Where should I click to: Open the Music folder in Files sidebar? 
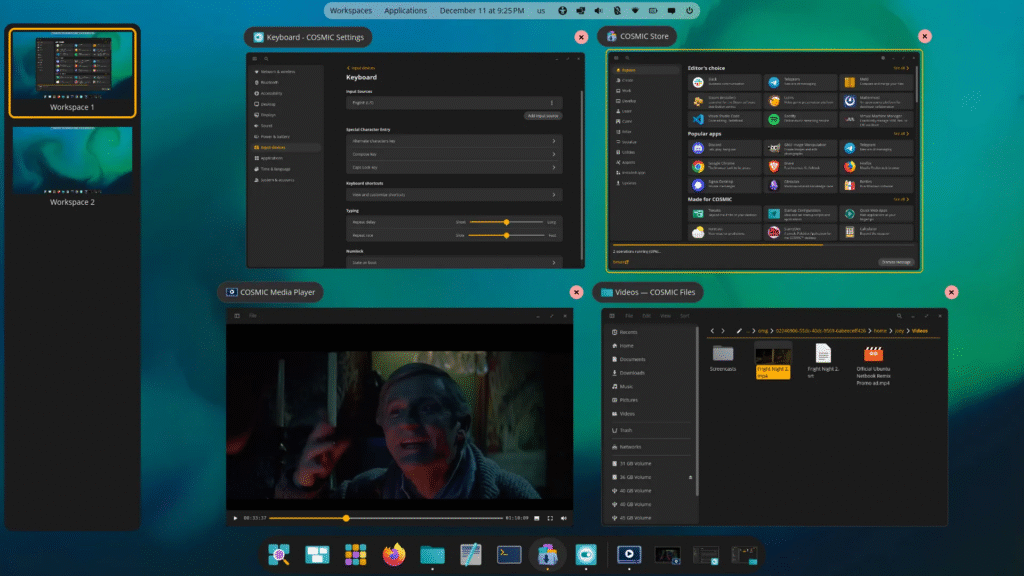[x=624, y=386]
